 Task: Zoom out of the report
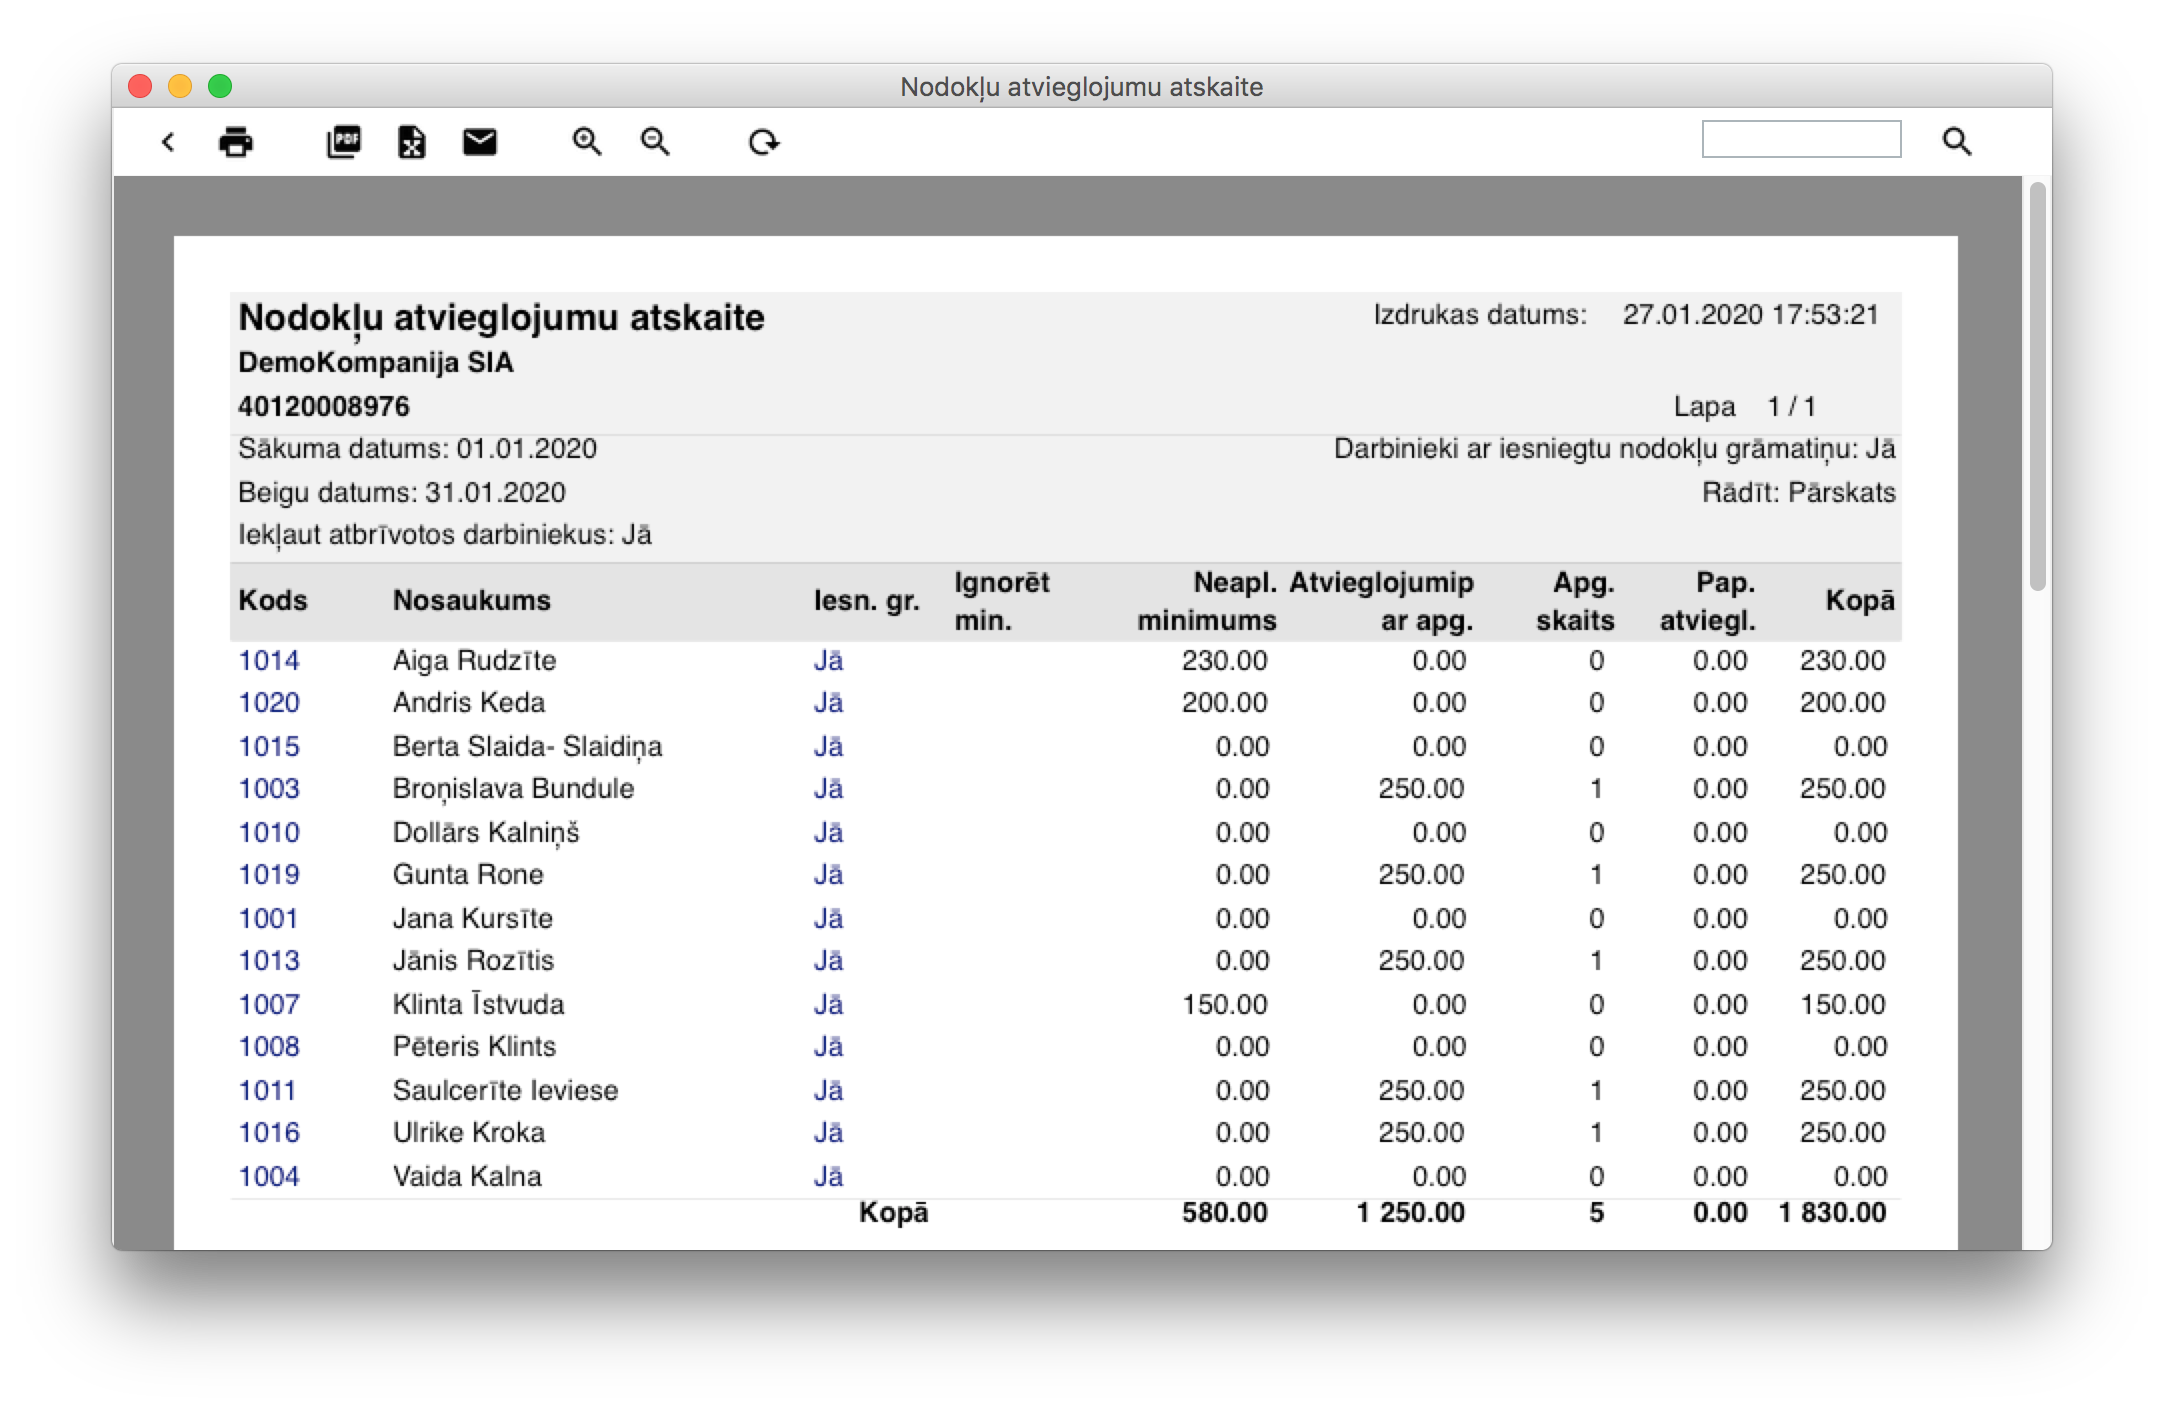point(655,142)
